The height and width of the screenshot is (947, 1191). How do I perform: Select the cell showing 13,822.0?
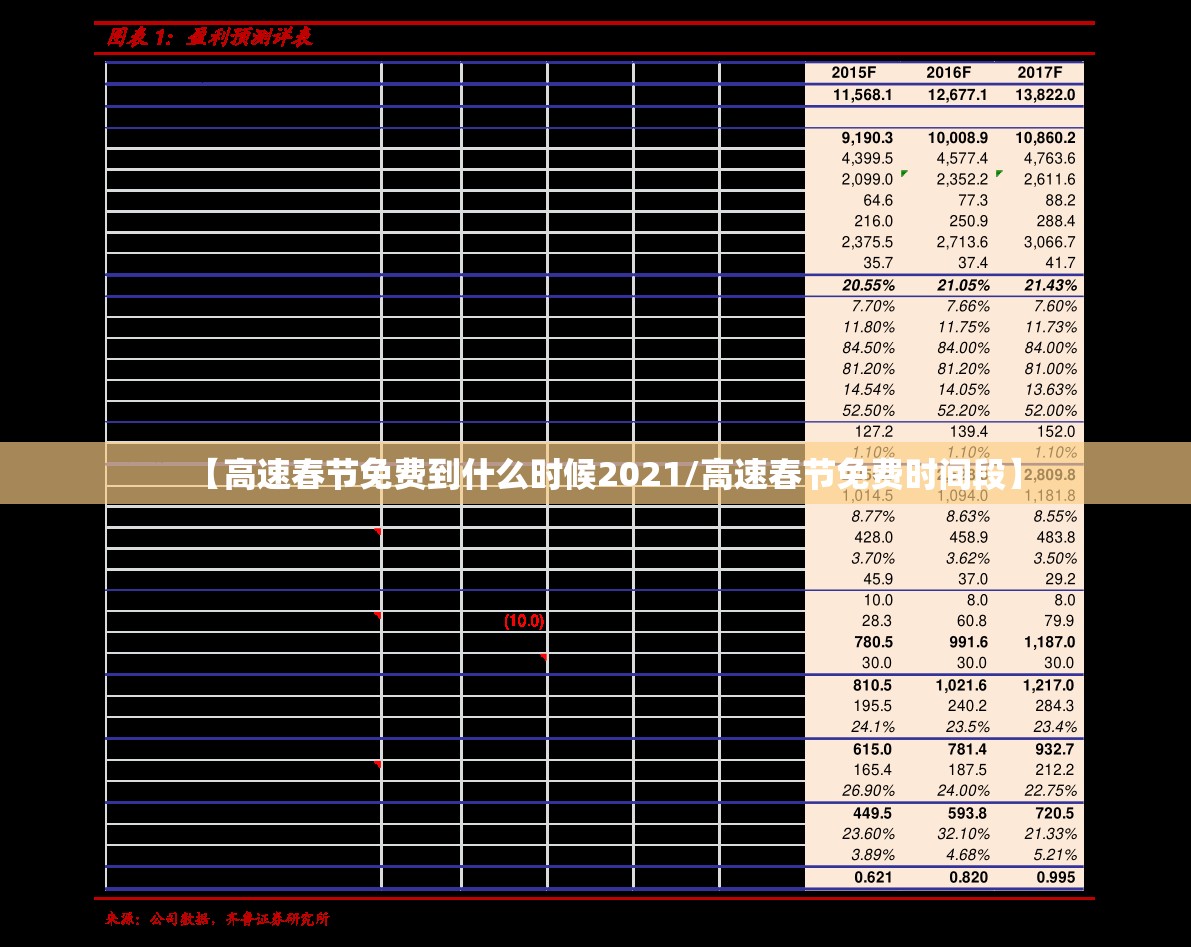[1045, 95]
